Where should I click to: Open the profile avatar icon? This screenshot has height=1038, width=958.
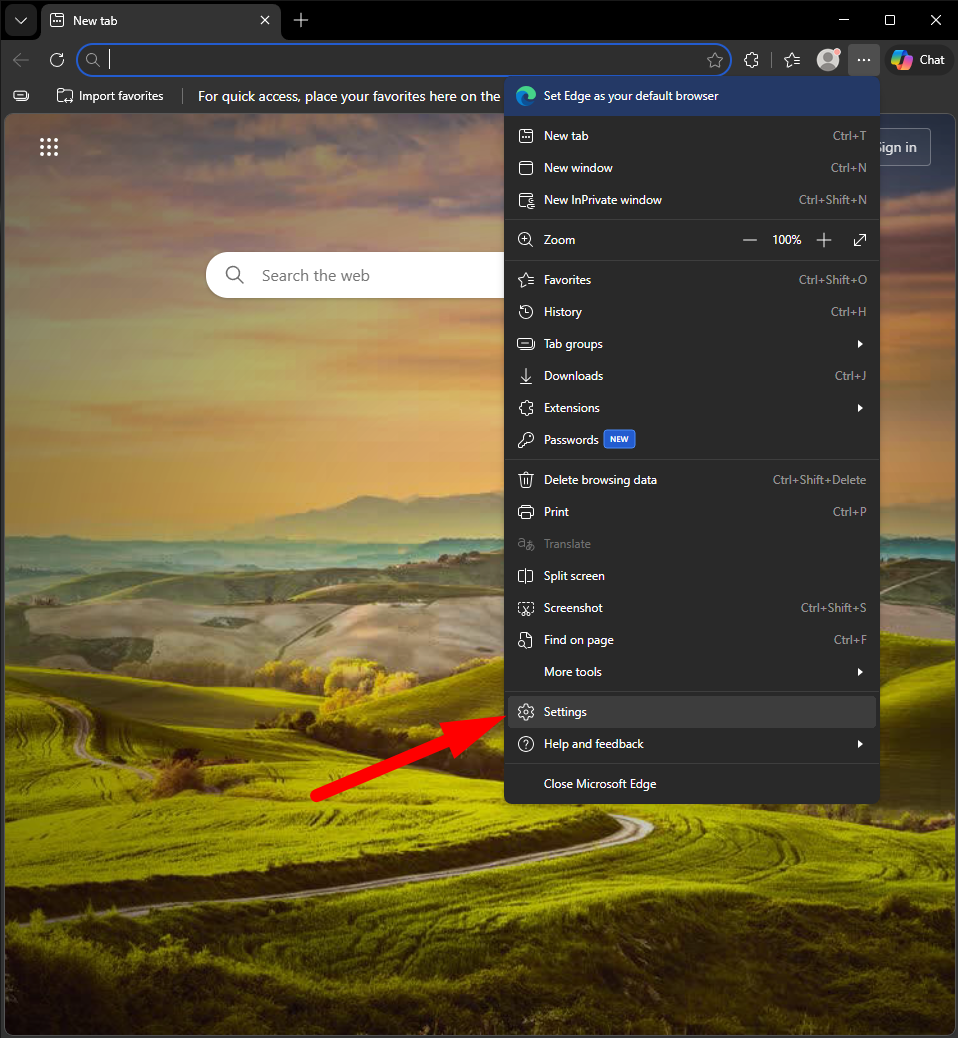[x=828, y=60]
